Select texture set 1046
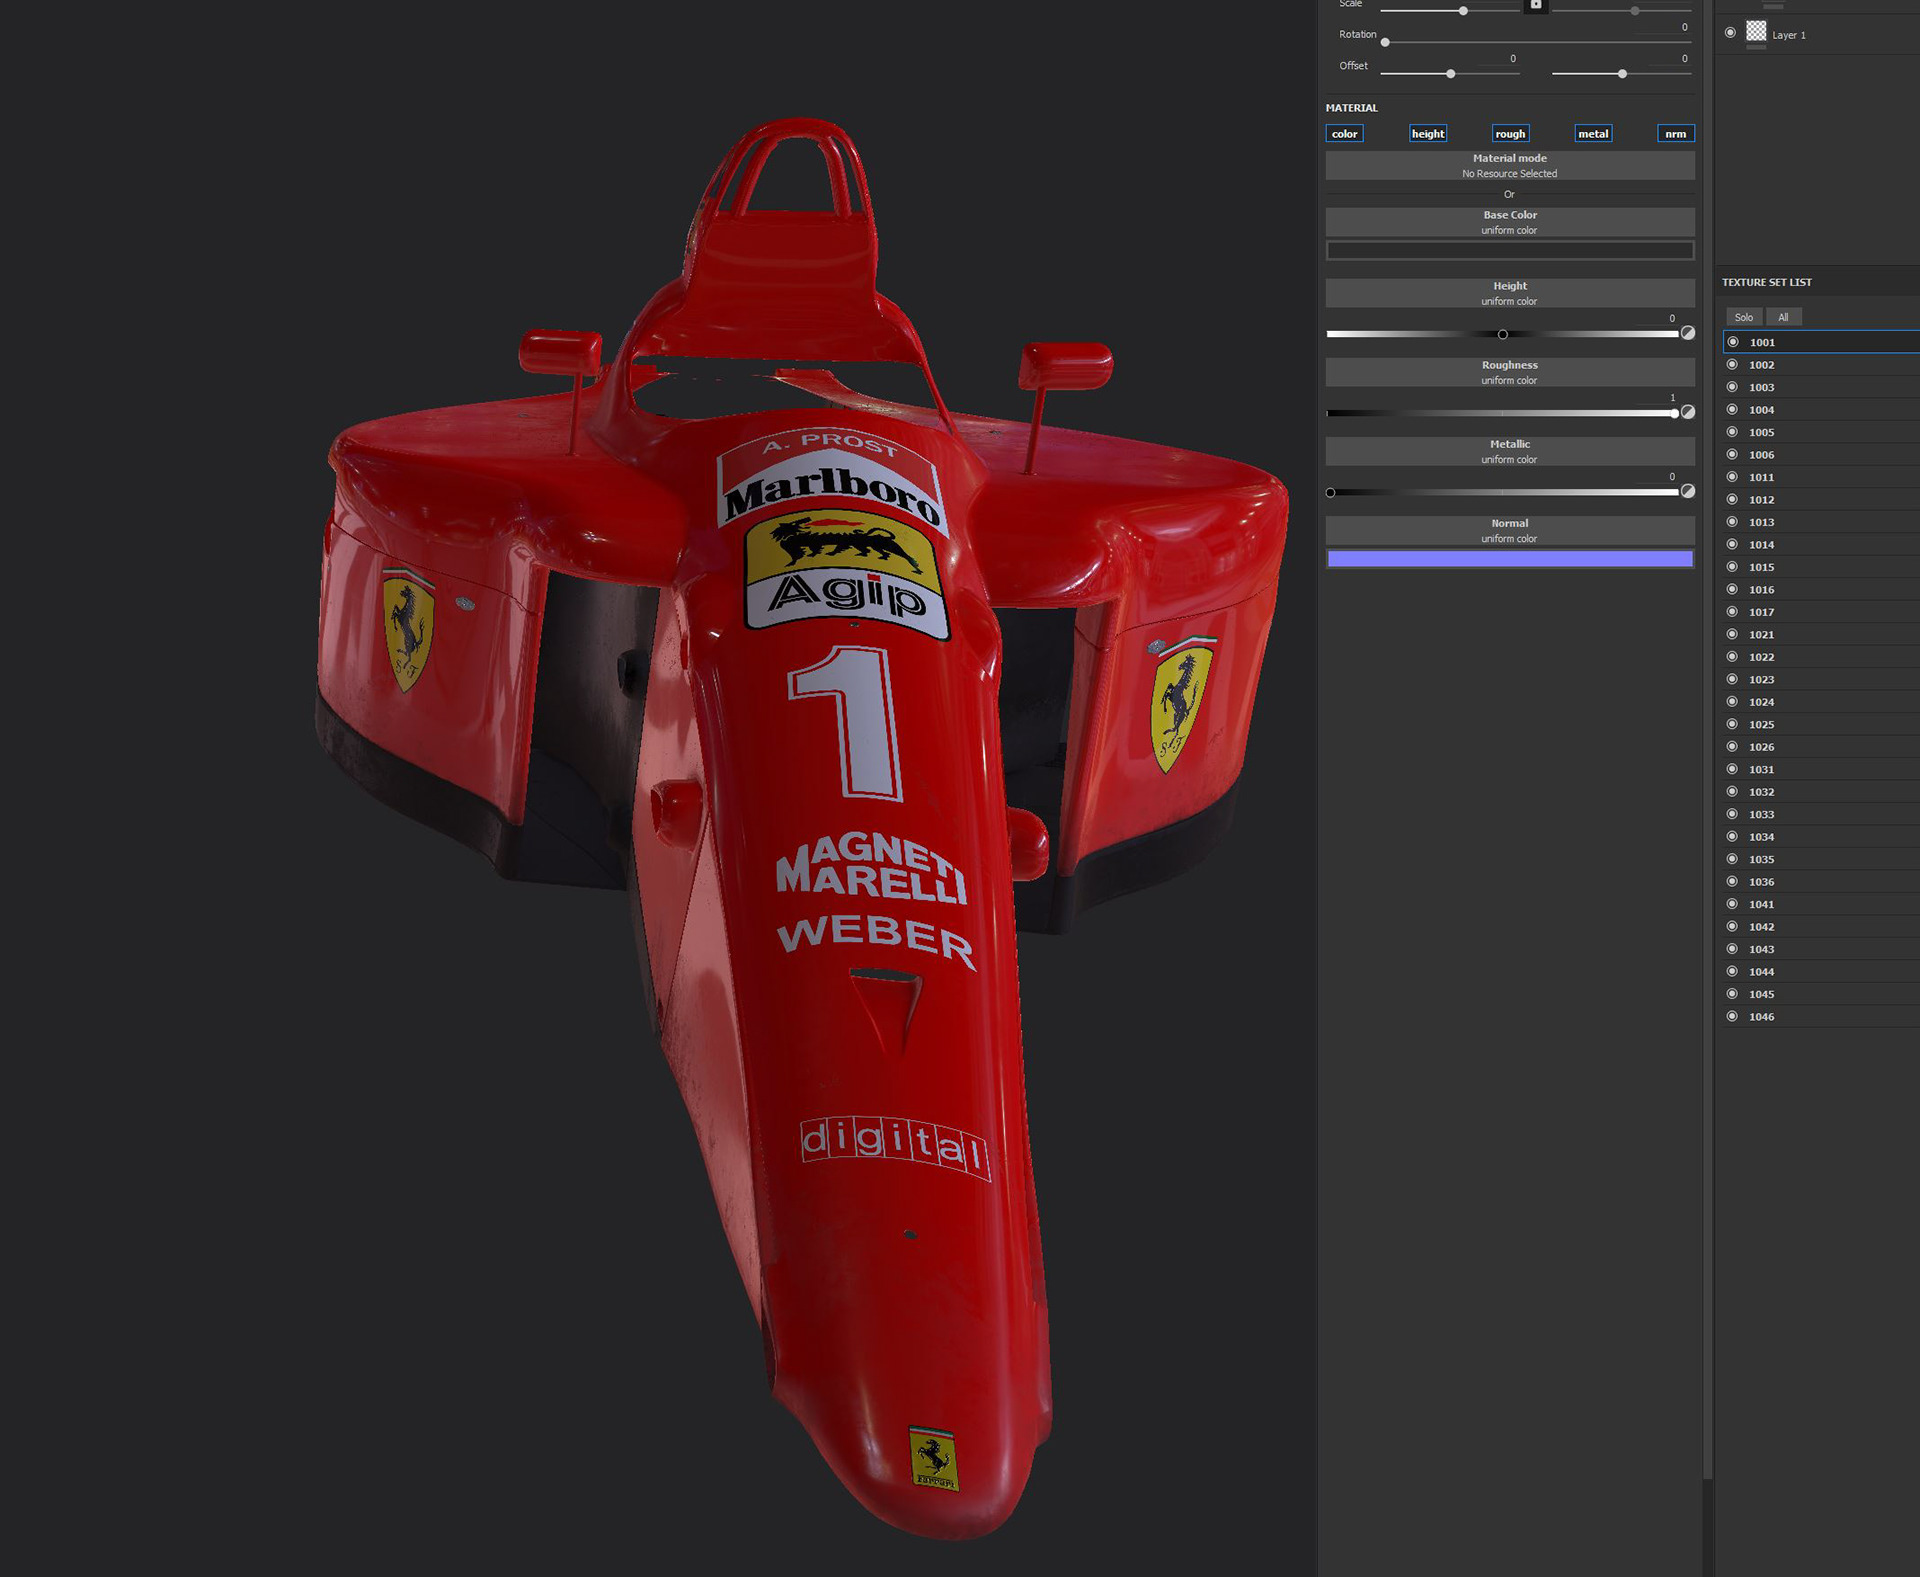The width and height of the screenshot is (1920, 1577). coord(1762,1017)
